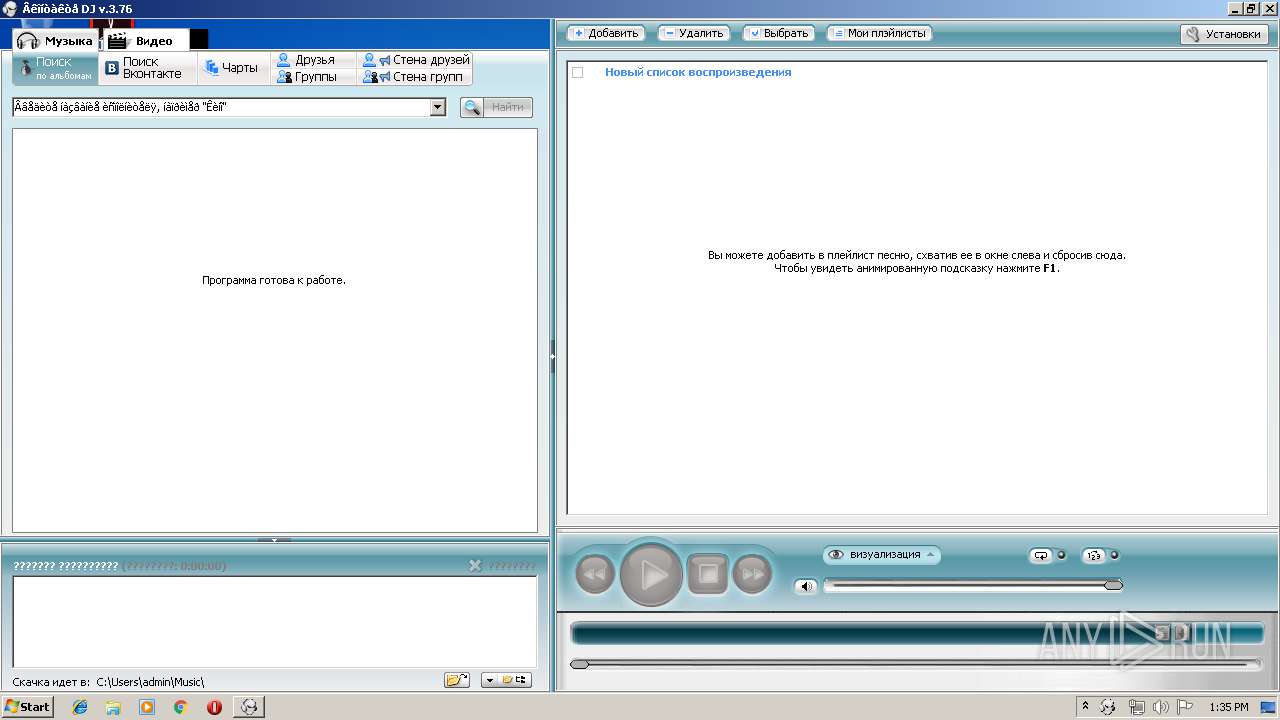Click Новый список воспроизведения title

click(698, 72)
